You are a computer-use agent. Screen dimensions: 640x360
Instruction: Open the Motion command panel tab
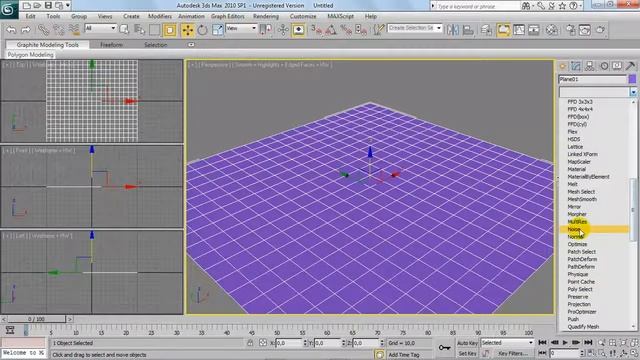tap(604, 66)
